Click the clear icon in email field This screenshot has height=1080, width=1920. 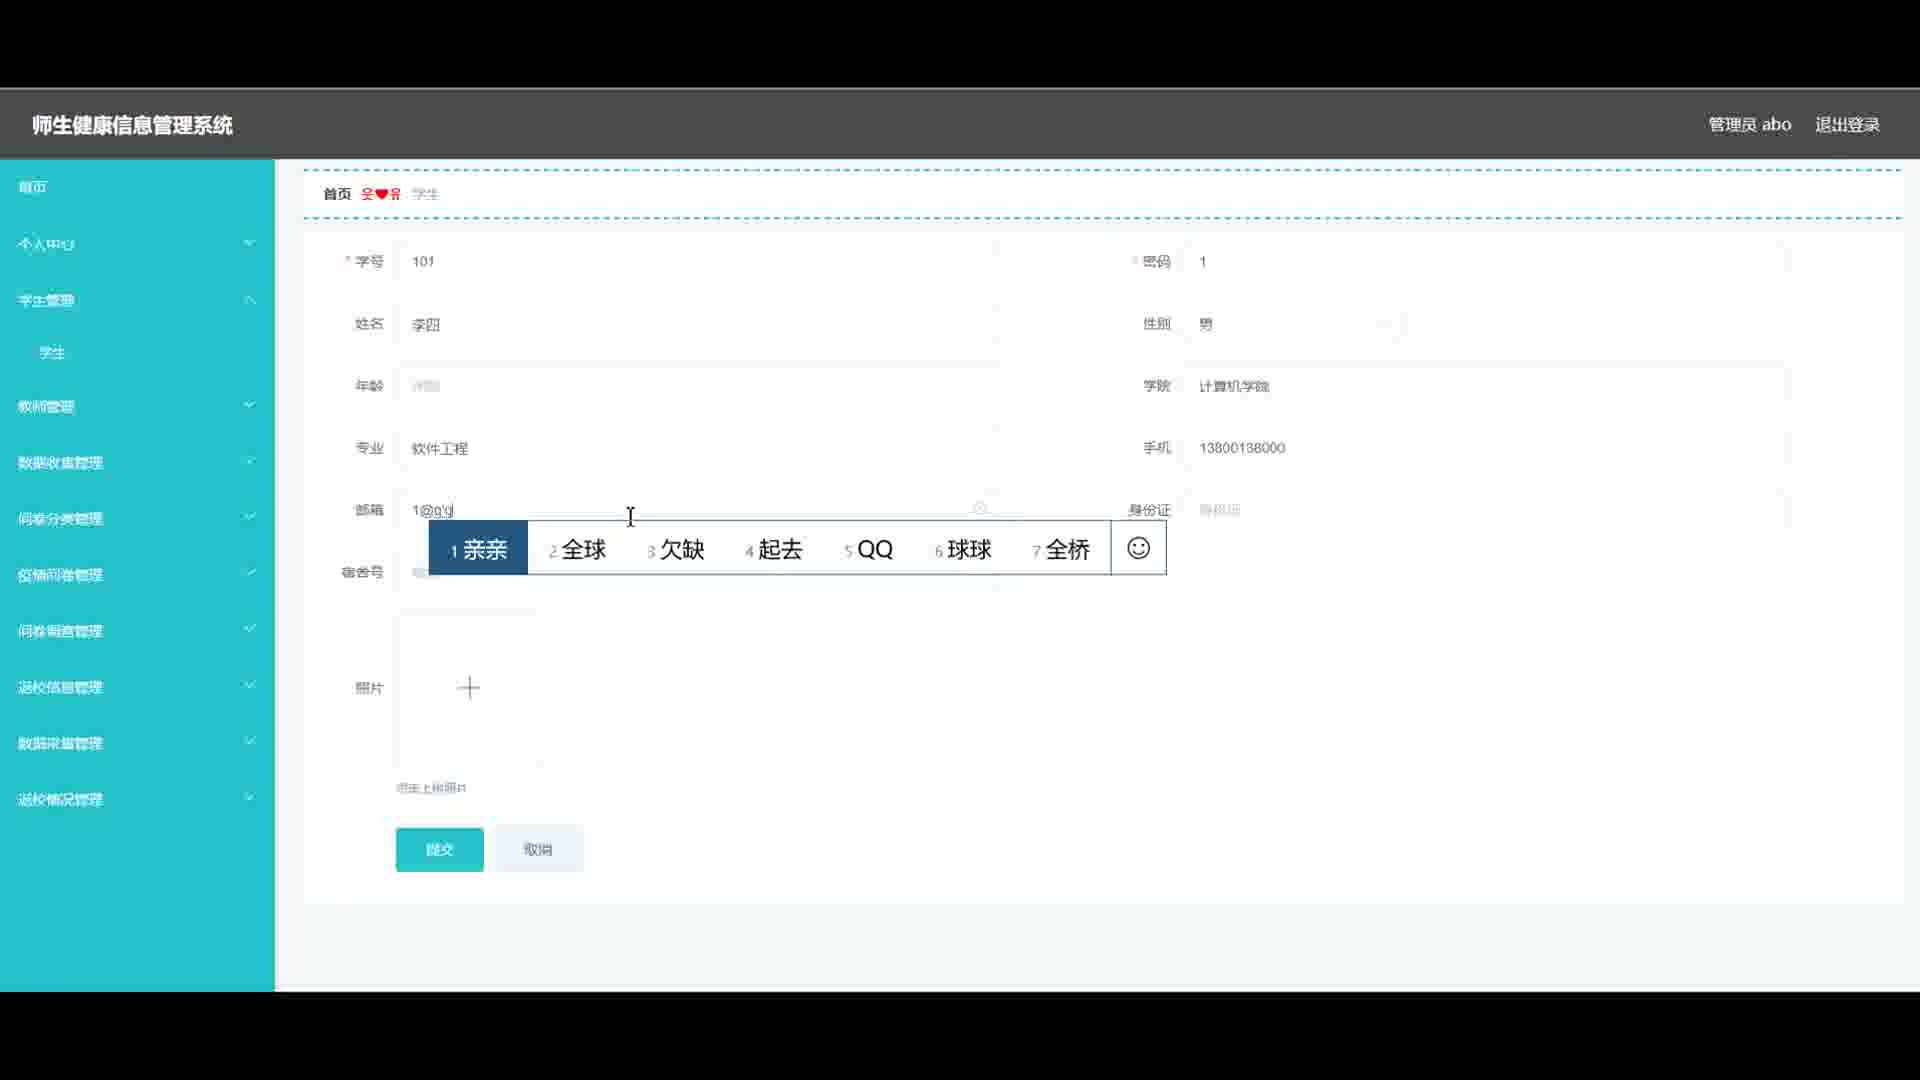click(x=980, y=509)
